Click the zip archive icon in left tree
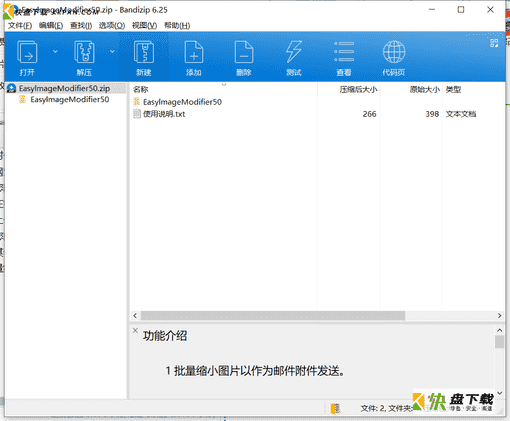510x421 pixels. (x=11, y=88)
